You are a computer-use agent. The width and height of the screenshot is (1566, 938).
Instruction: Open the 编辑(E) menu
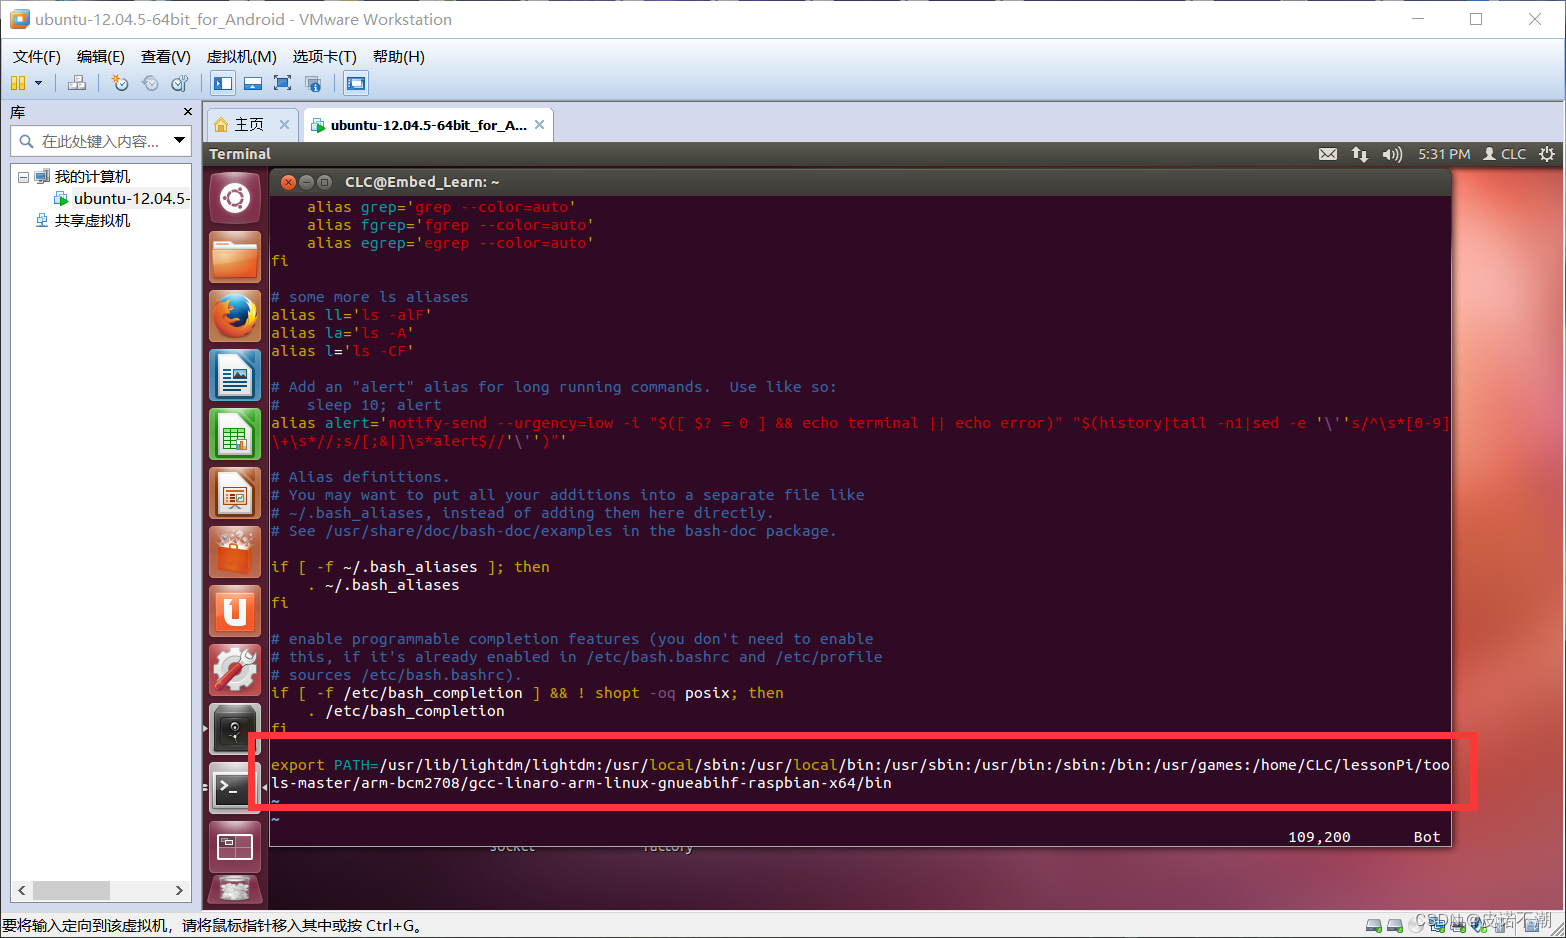(101, 57)
